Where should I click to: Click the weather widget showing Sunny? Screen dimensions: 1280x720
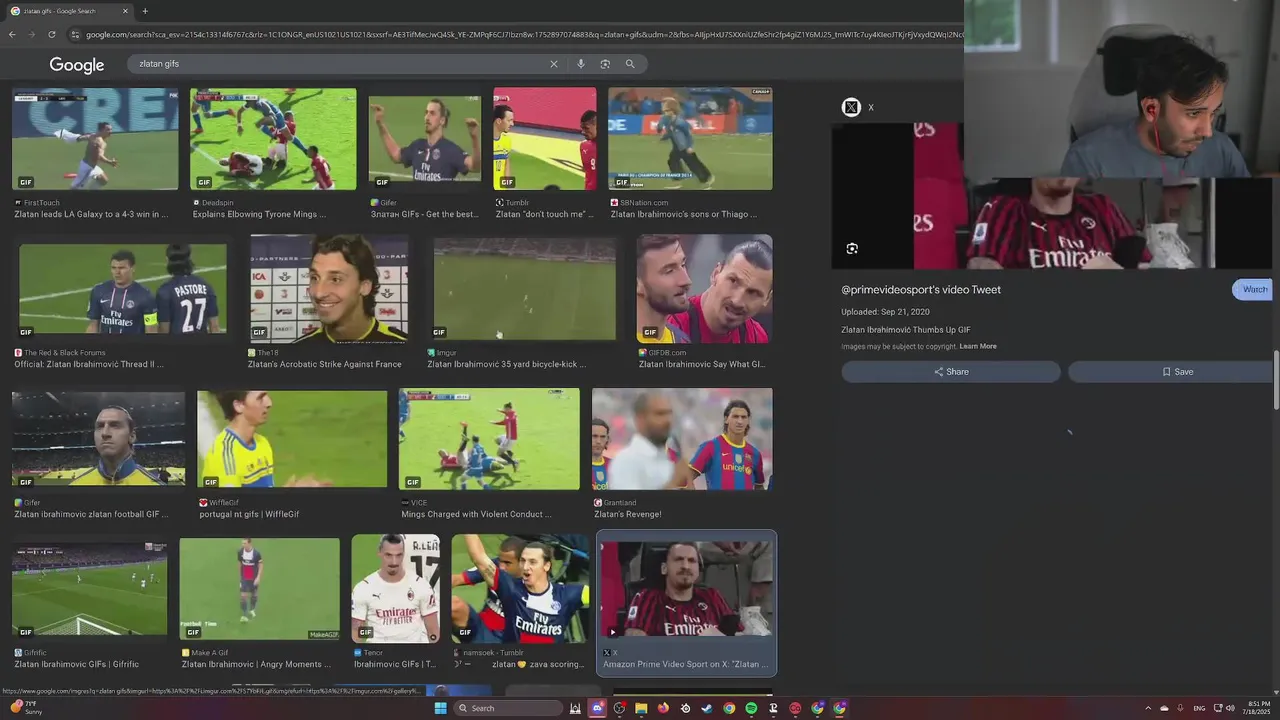26,708
